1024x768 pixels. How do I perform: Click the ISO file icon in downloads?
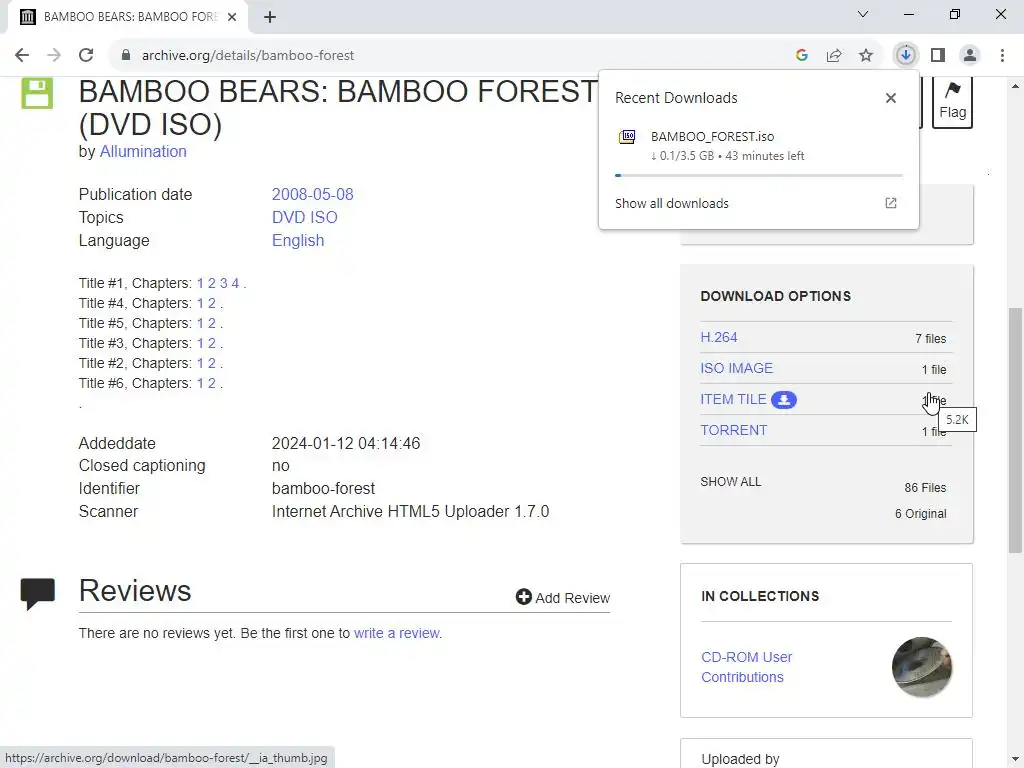[x=627, y=136]
